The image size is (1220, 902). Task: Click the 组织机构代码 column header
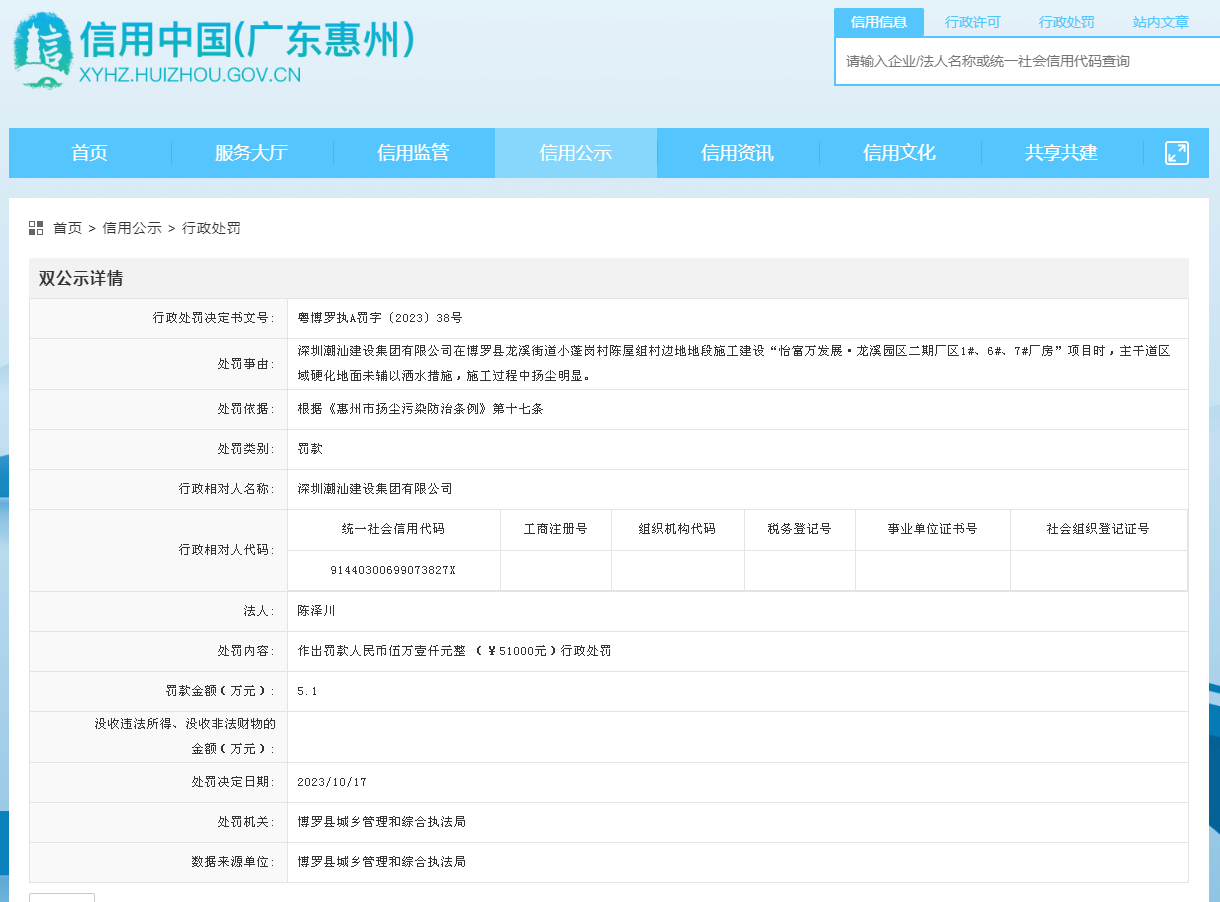point(677,529)
